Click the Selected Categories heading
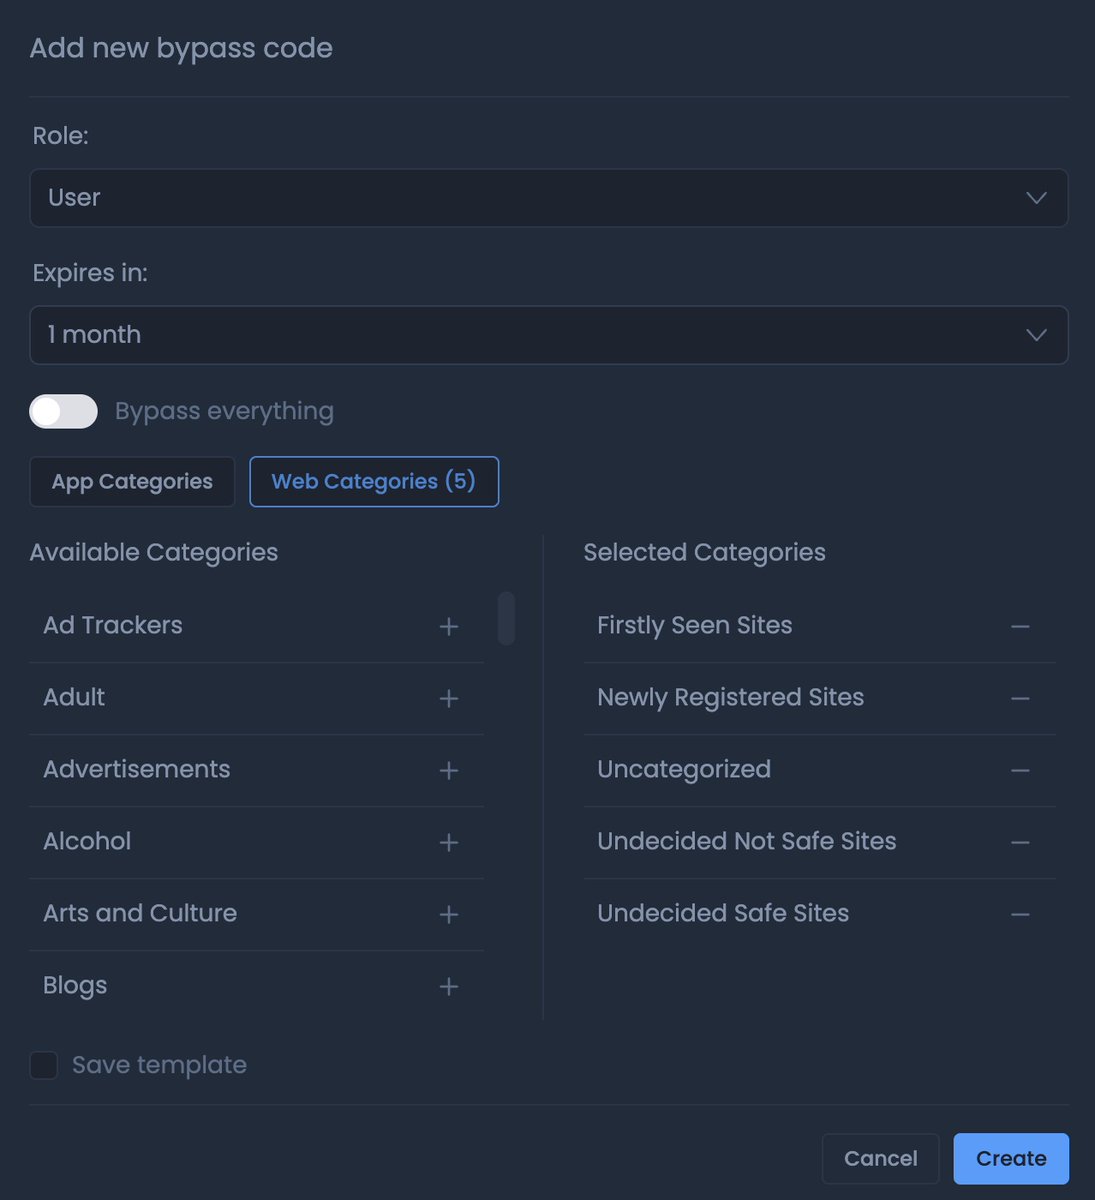 click(x=705, y=553)
